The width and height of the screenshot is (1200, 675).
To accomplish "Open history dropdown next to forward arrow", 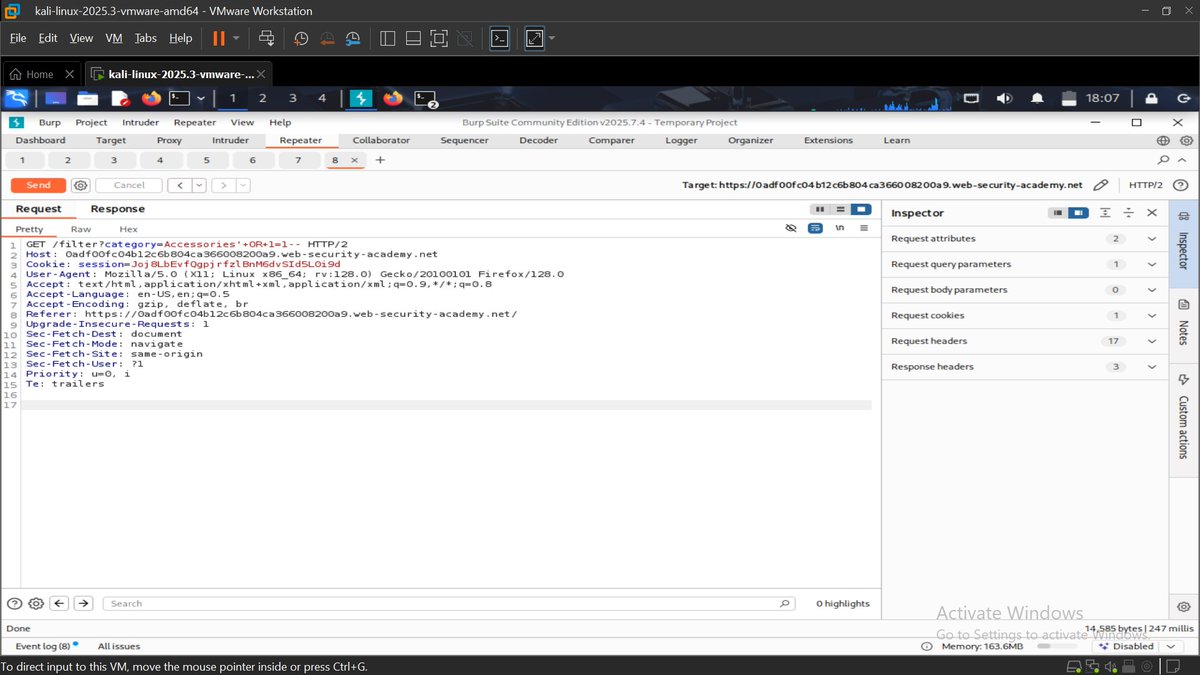I will [243, 185].
